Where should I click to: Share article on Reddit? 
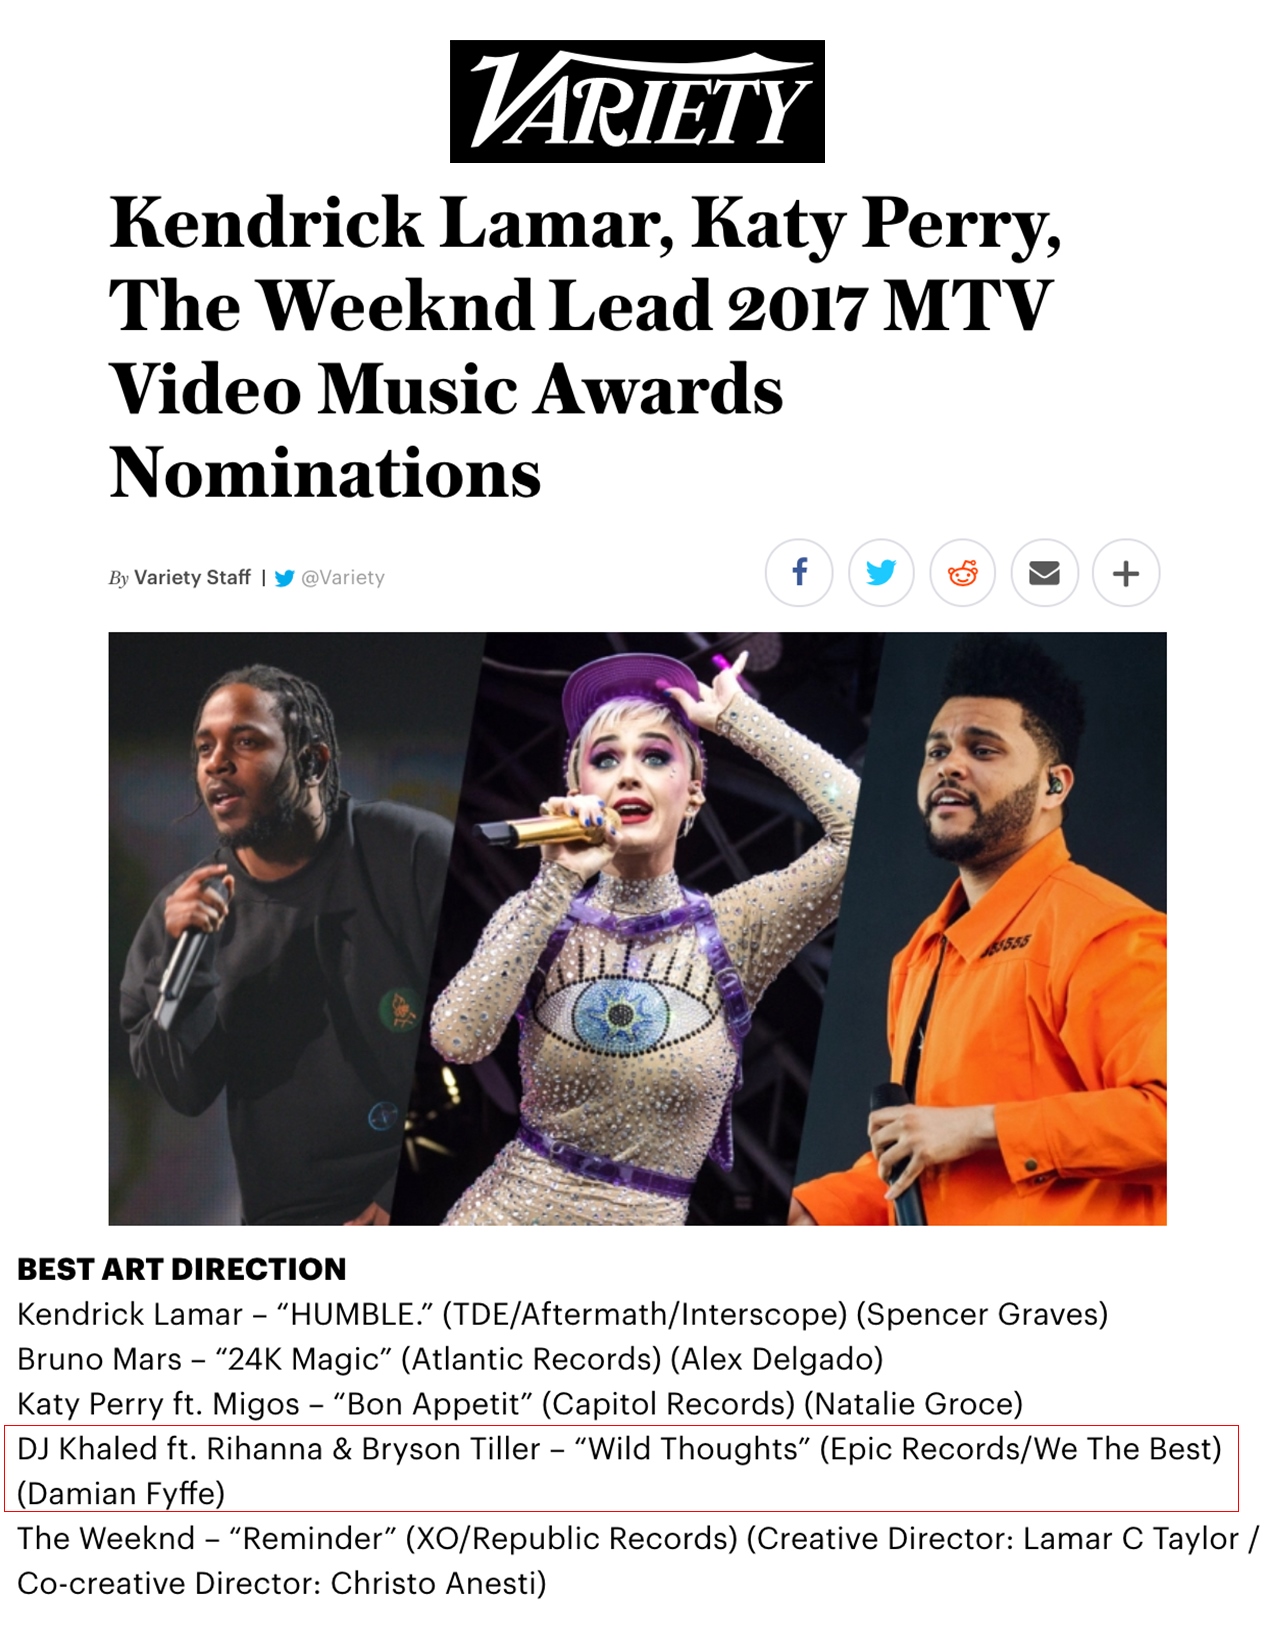[963, 573]
